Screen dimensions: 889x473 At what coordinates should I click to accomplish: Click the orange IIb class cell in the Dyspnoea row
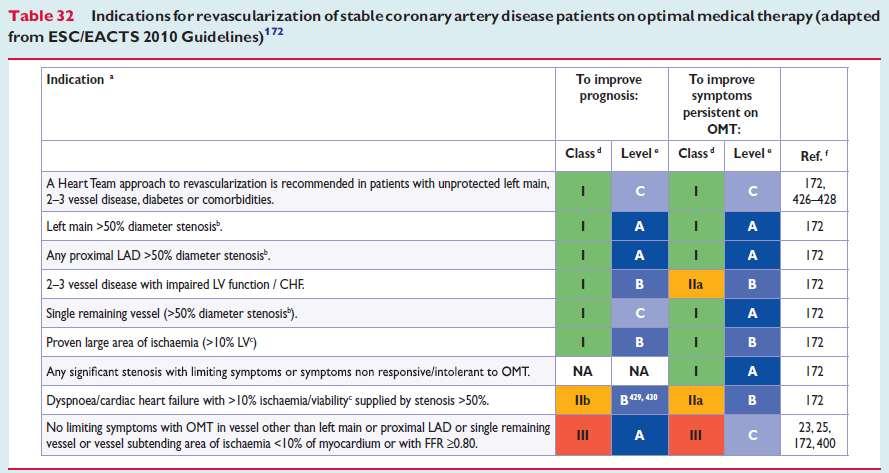[583, 400]
